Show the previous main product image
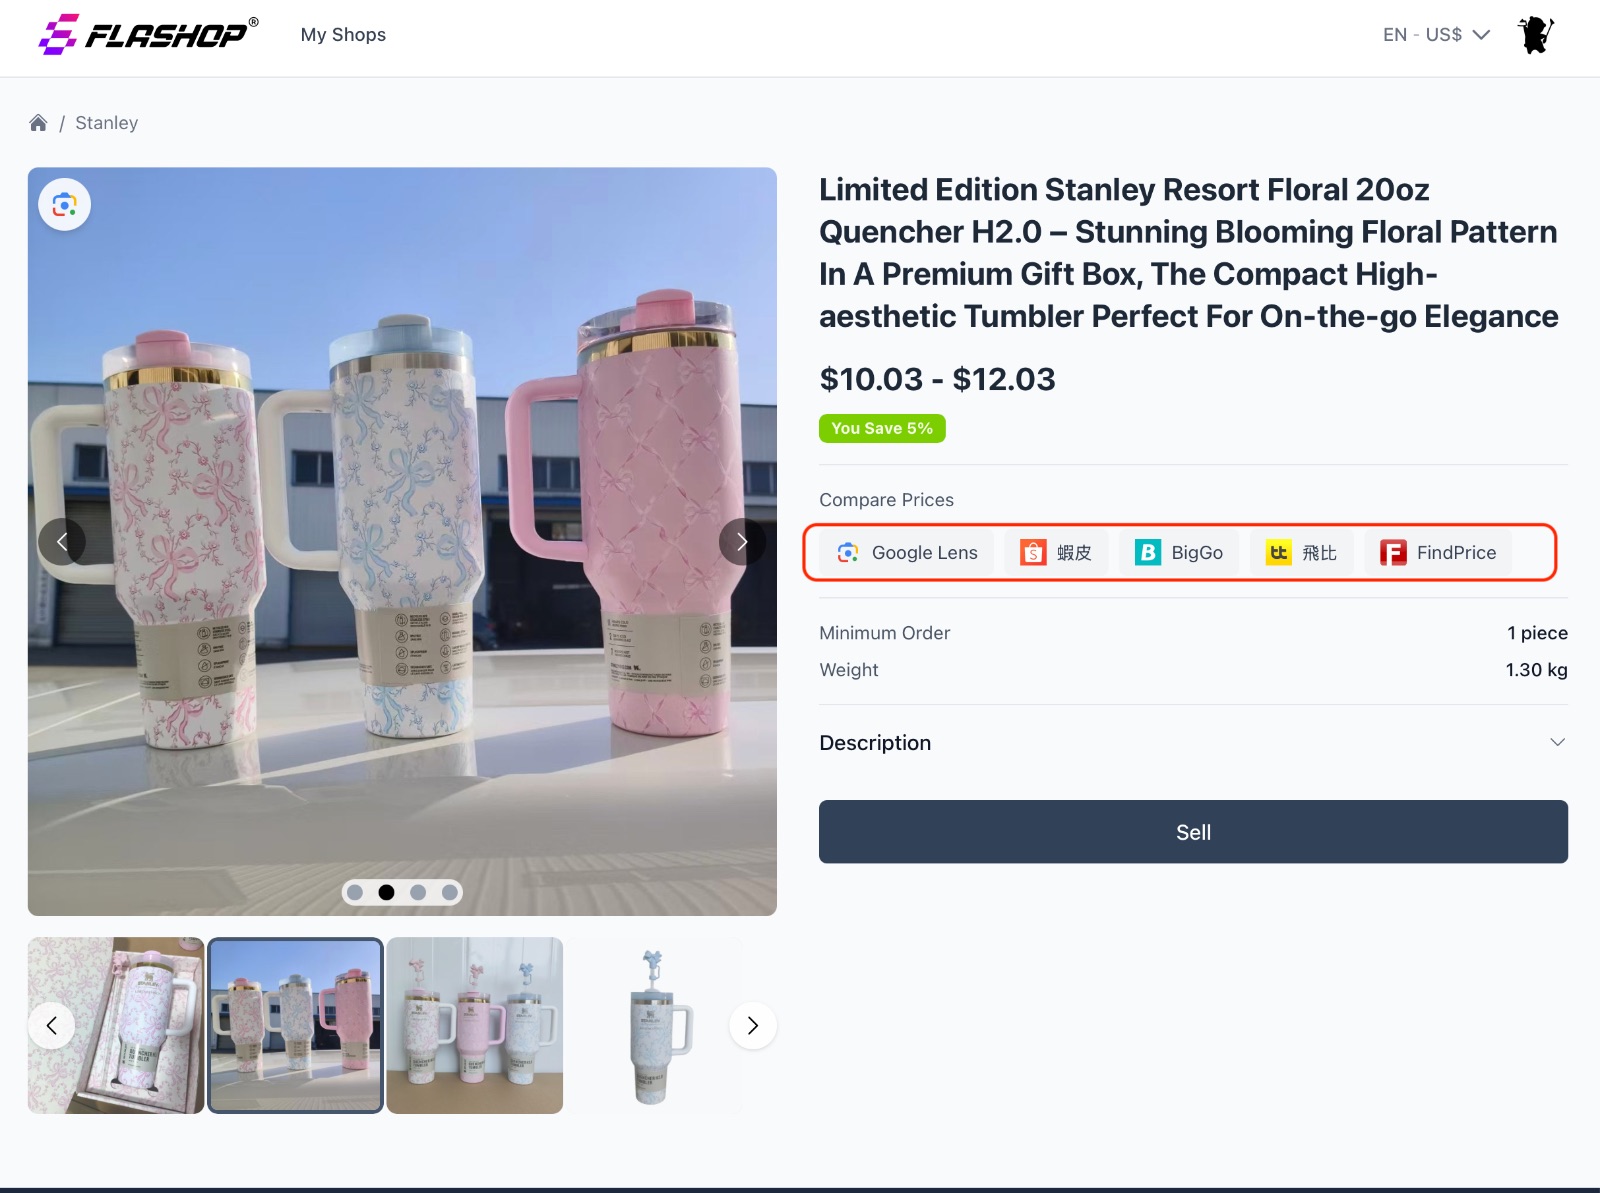The height and width of the screenshot is (1193, 1600). [x=62, y=542]
